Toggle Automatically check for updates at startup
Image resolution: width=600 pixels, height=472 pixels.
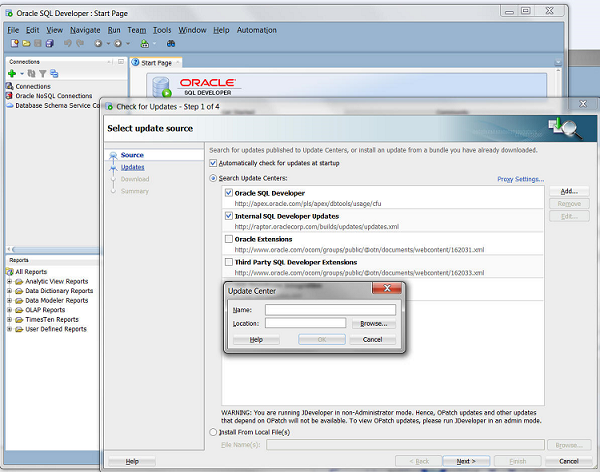click(213, 163)
